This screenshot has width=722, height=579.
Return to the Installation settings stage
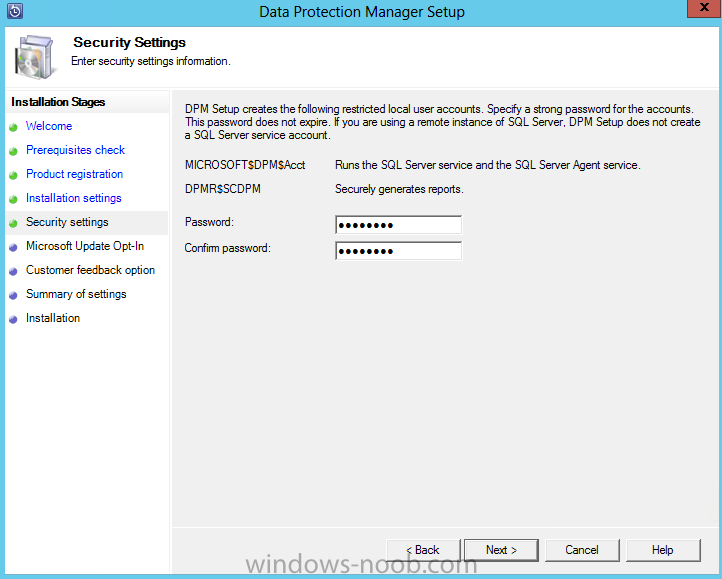(x=74, y=198)
